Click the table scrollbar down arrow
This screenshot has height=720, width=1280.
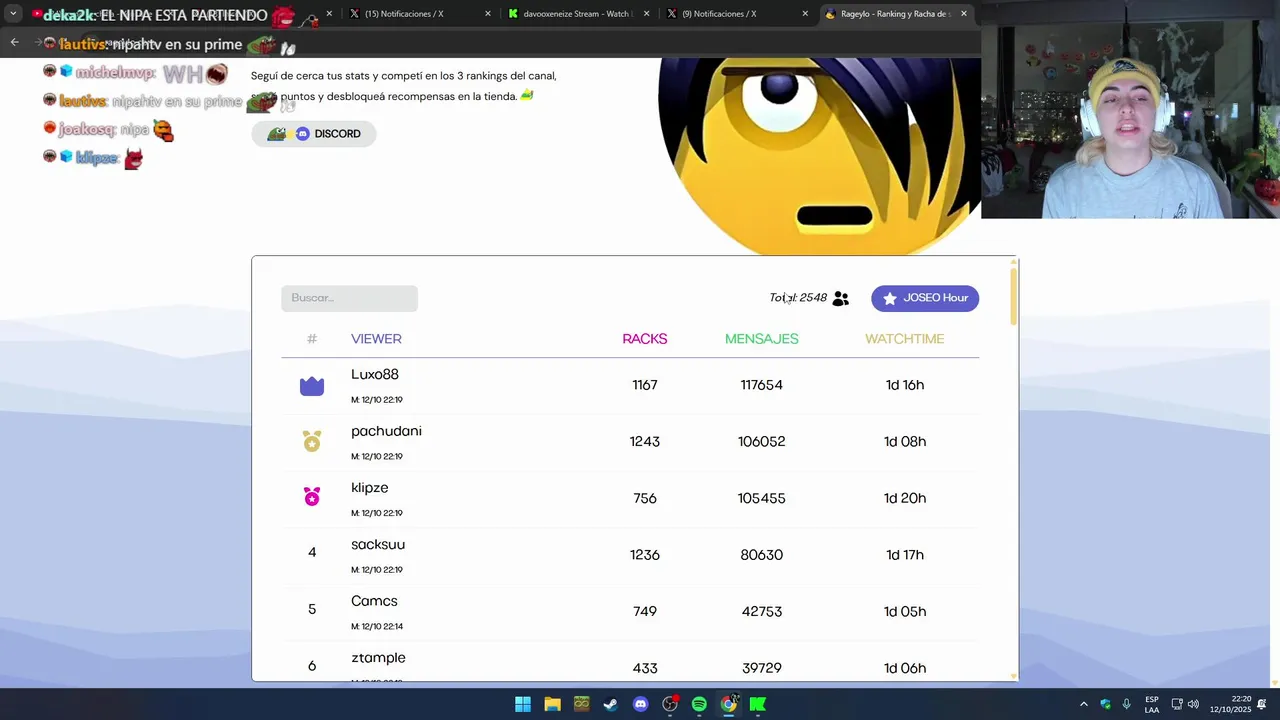point(1014,676)
